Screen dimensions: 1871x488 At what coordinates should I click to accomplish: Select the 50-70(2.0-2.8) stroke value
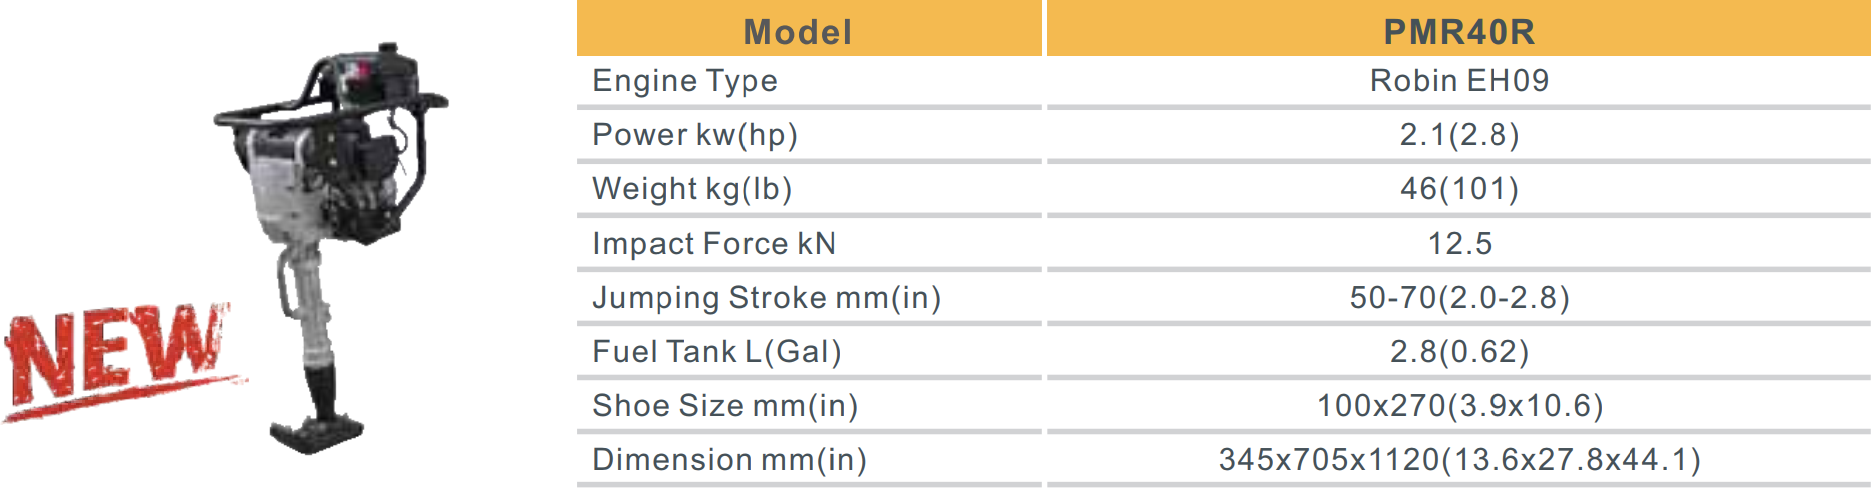[x=1458, y=298]
